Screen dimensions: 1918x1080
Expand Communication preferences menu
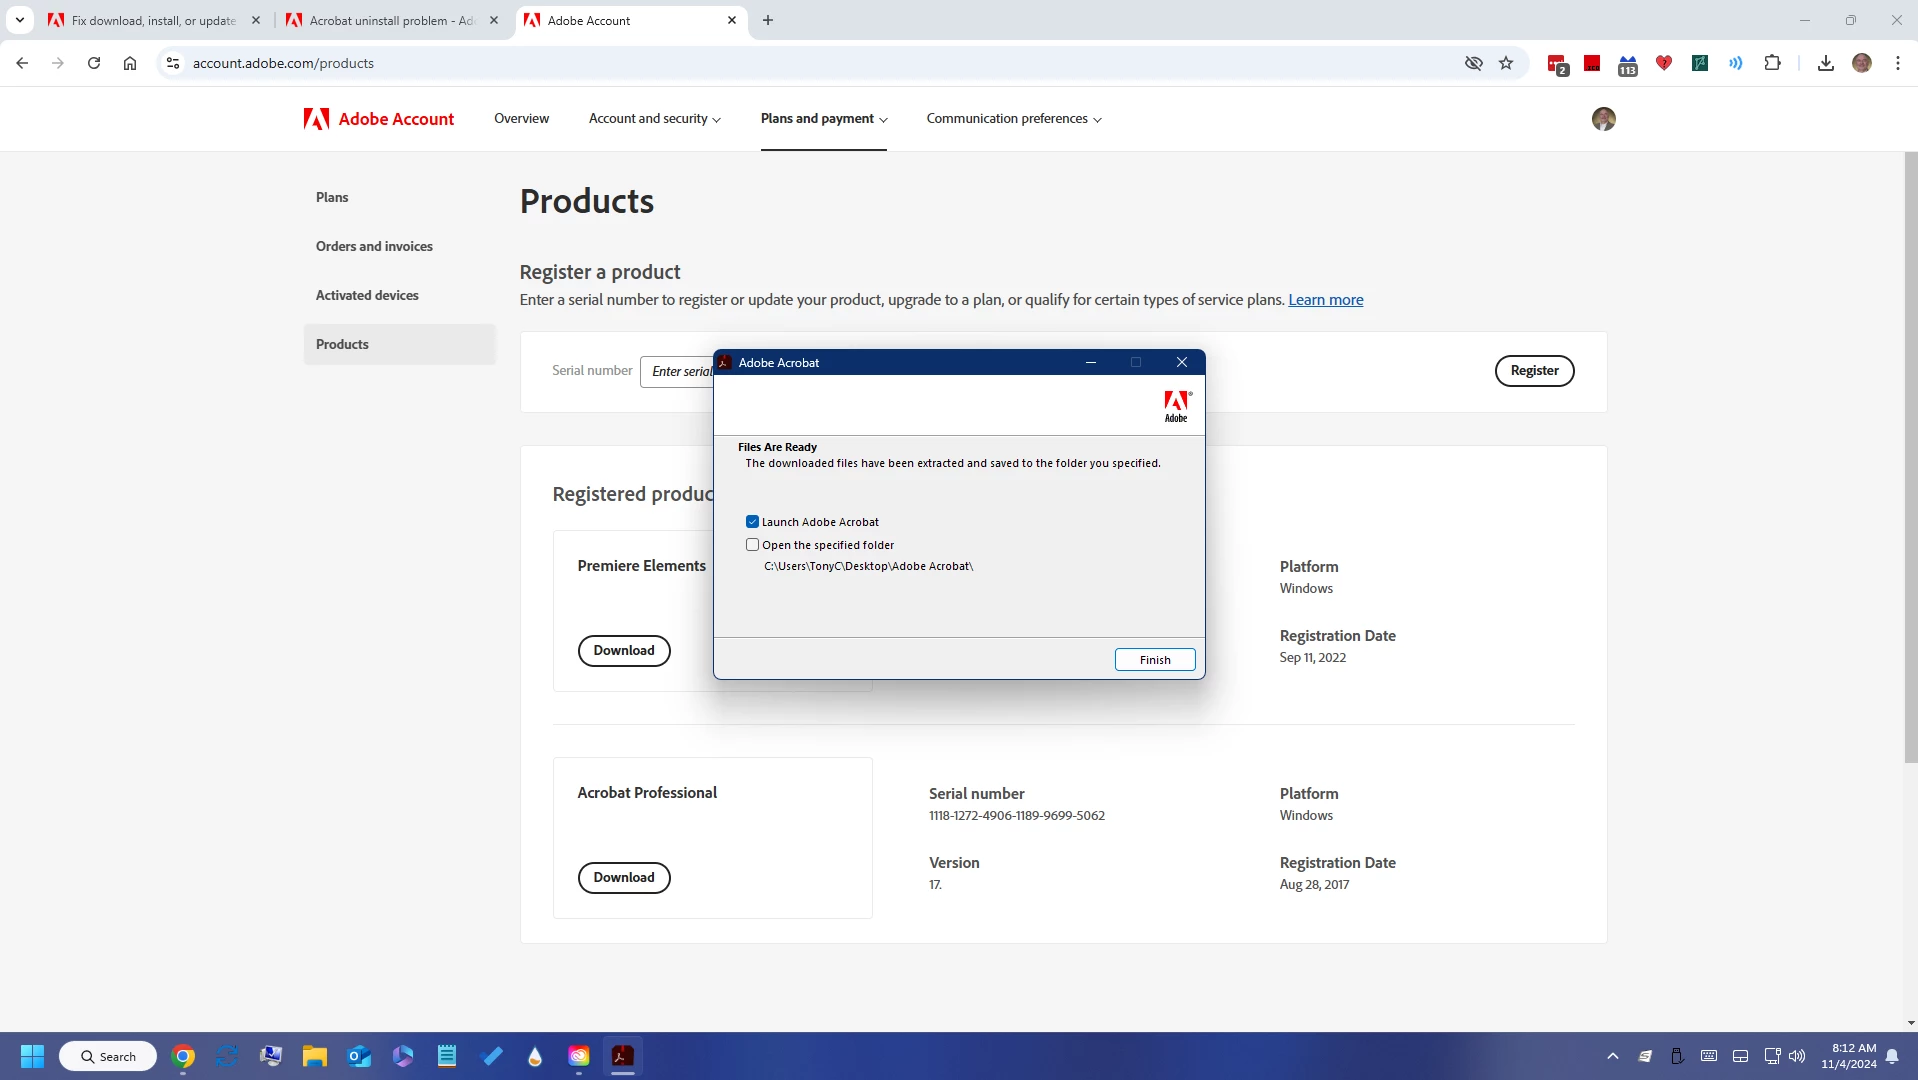point(1014,118)
